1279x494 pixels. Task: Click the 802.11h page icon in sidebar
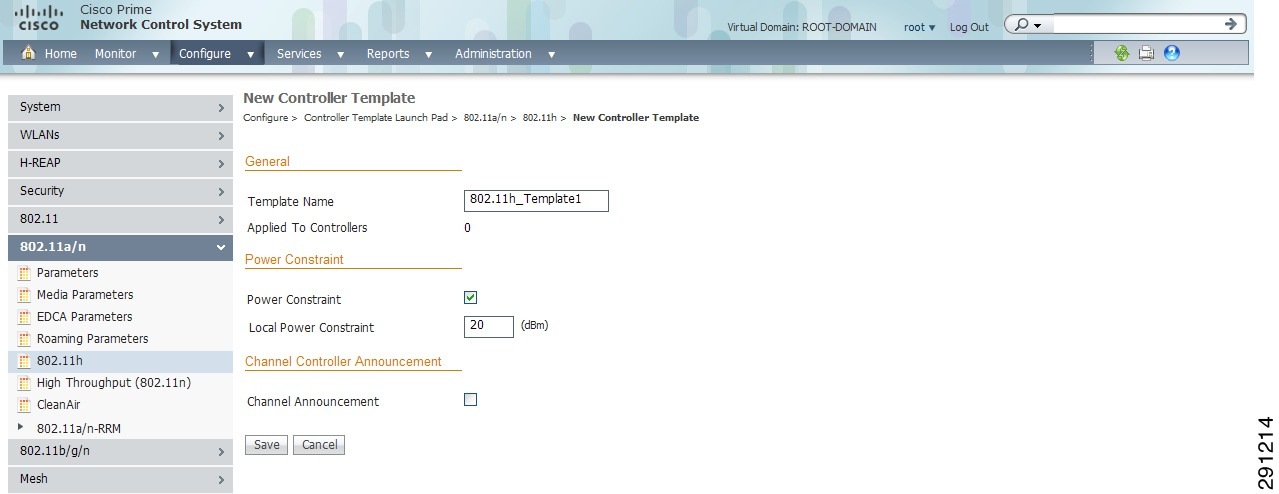point(25,361)
